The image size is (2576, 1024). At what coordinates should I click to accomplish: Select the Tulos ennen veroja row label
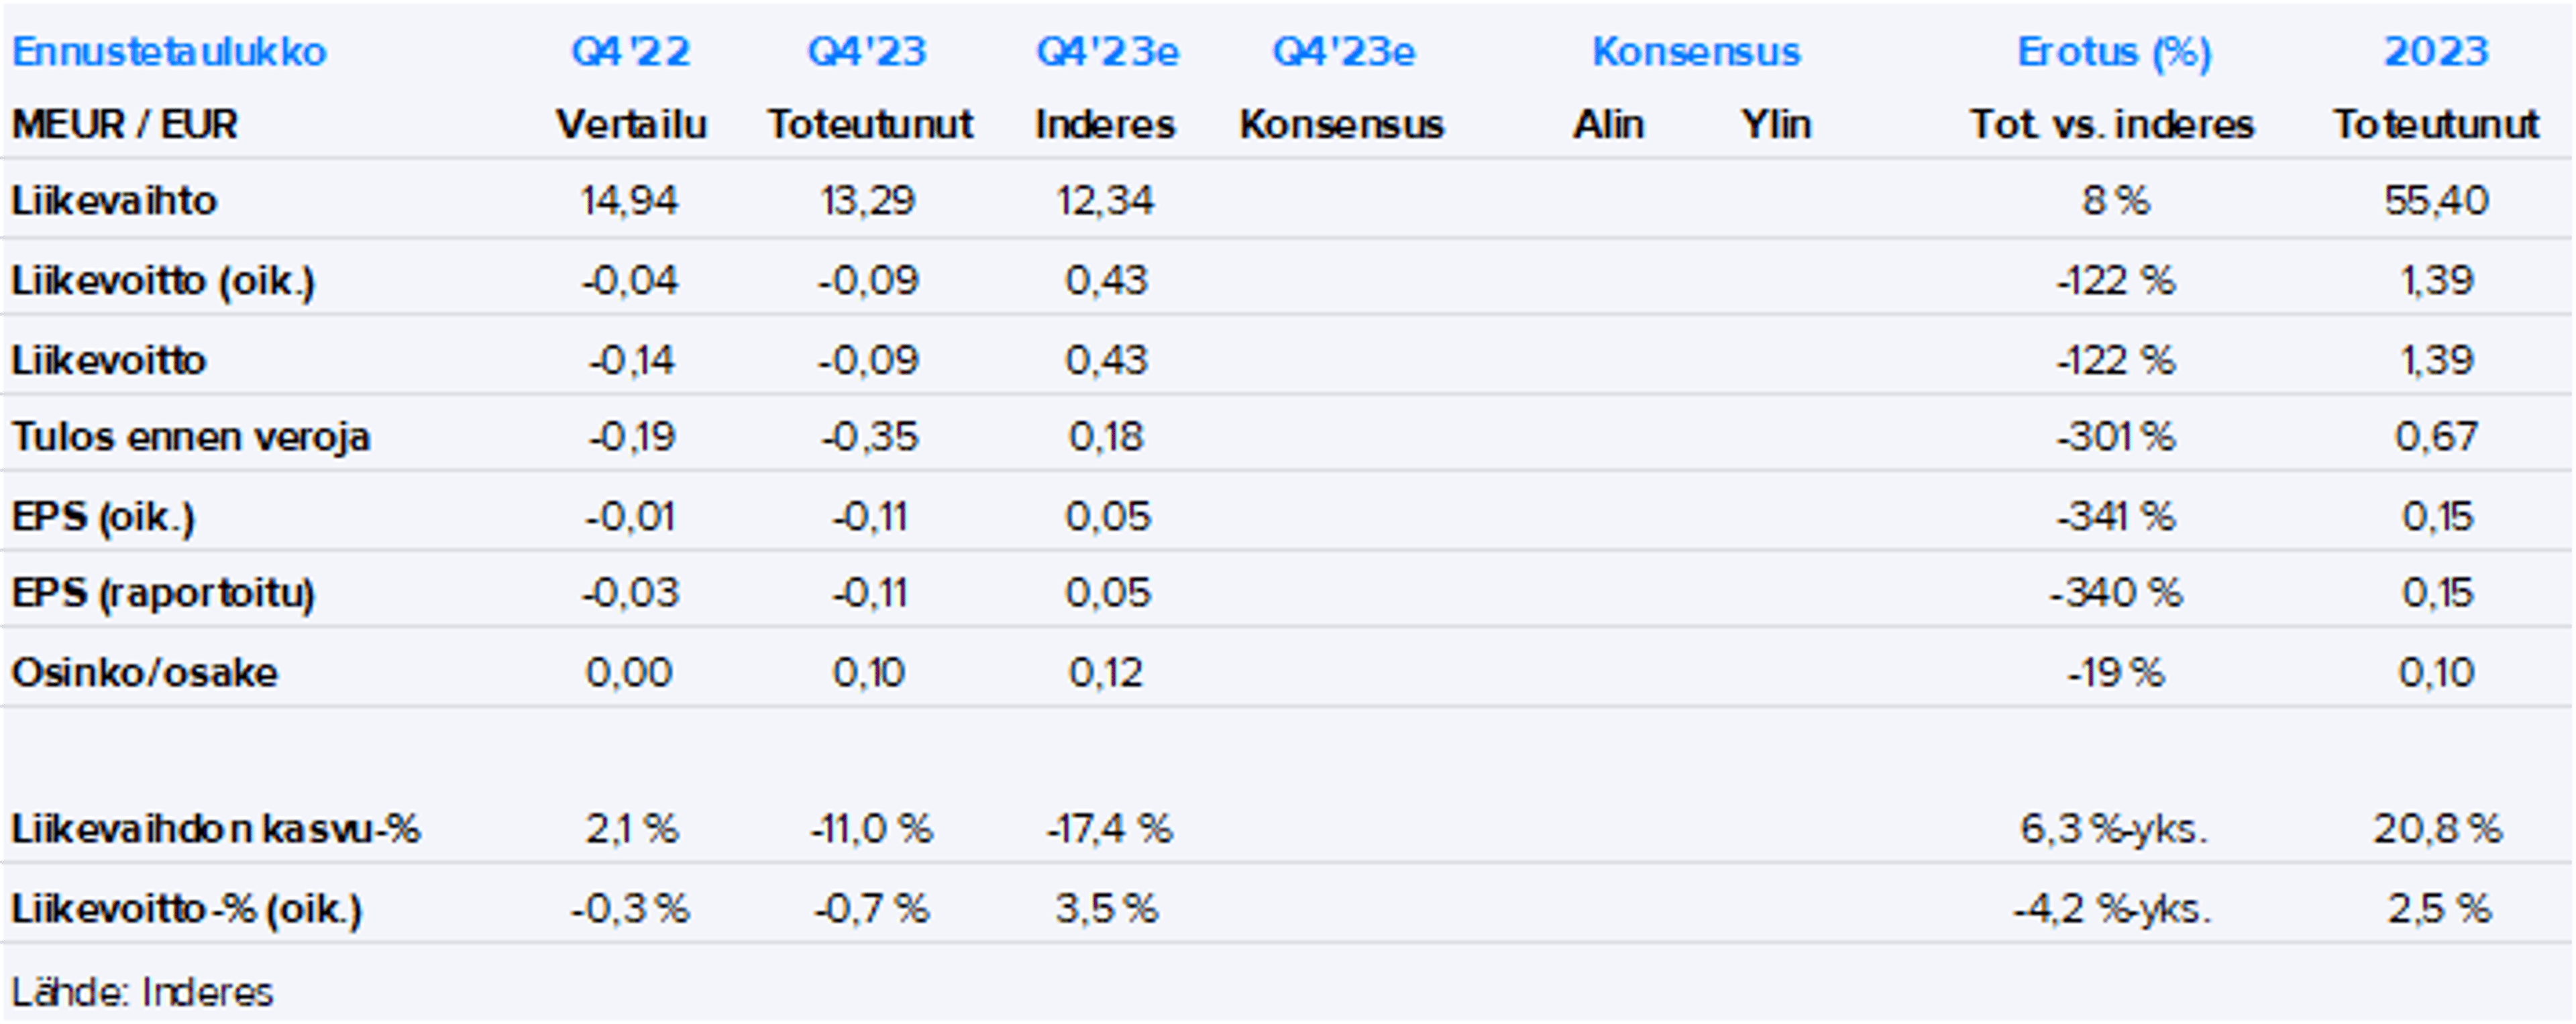(191, 437)
